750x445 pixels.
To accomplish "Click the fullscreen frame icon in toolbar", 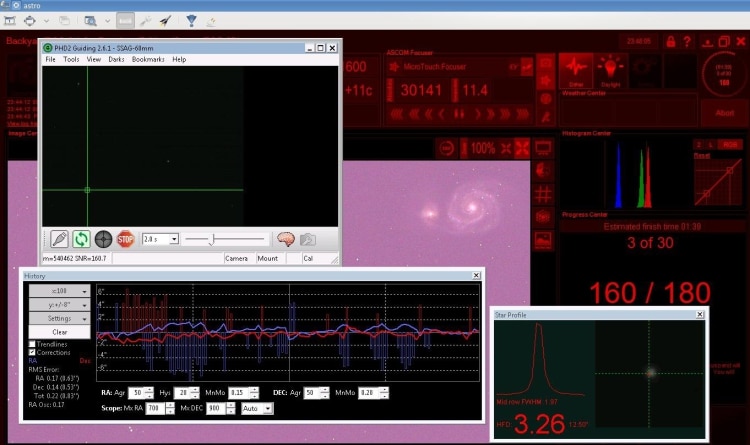I will pyautogui.click(x=10, y=21).
